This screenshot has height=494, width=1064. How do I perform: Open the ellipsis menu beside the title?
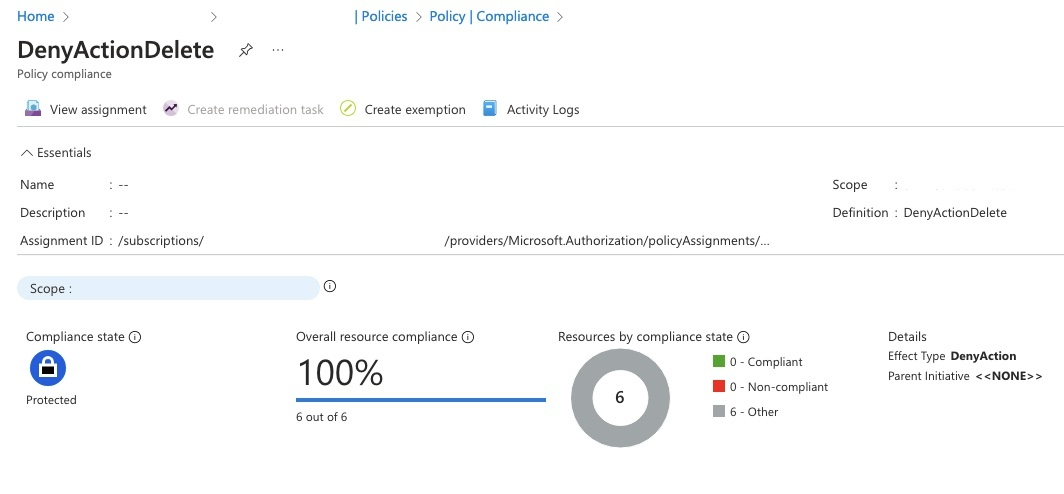pos(278,50)
